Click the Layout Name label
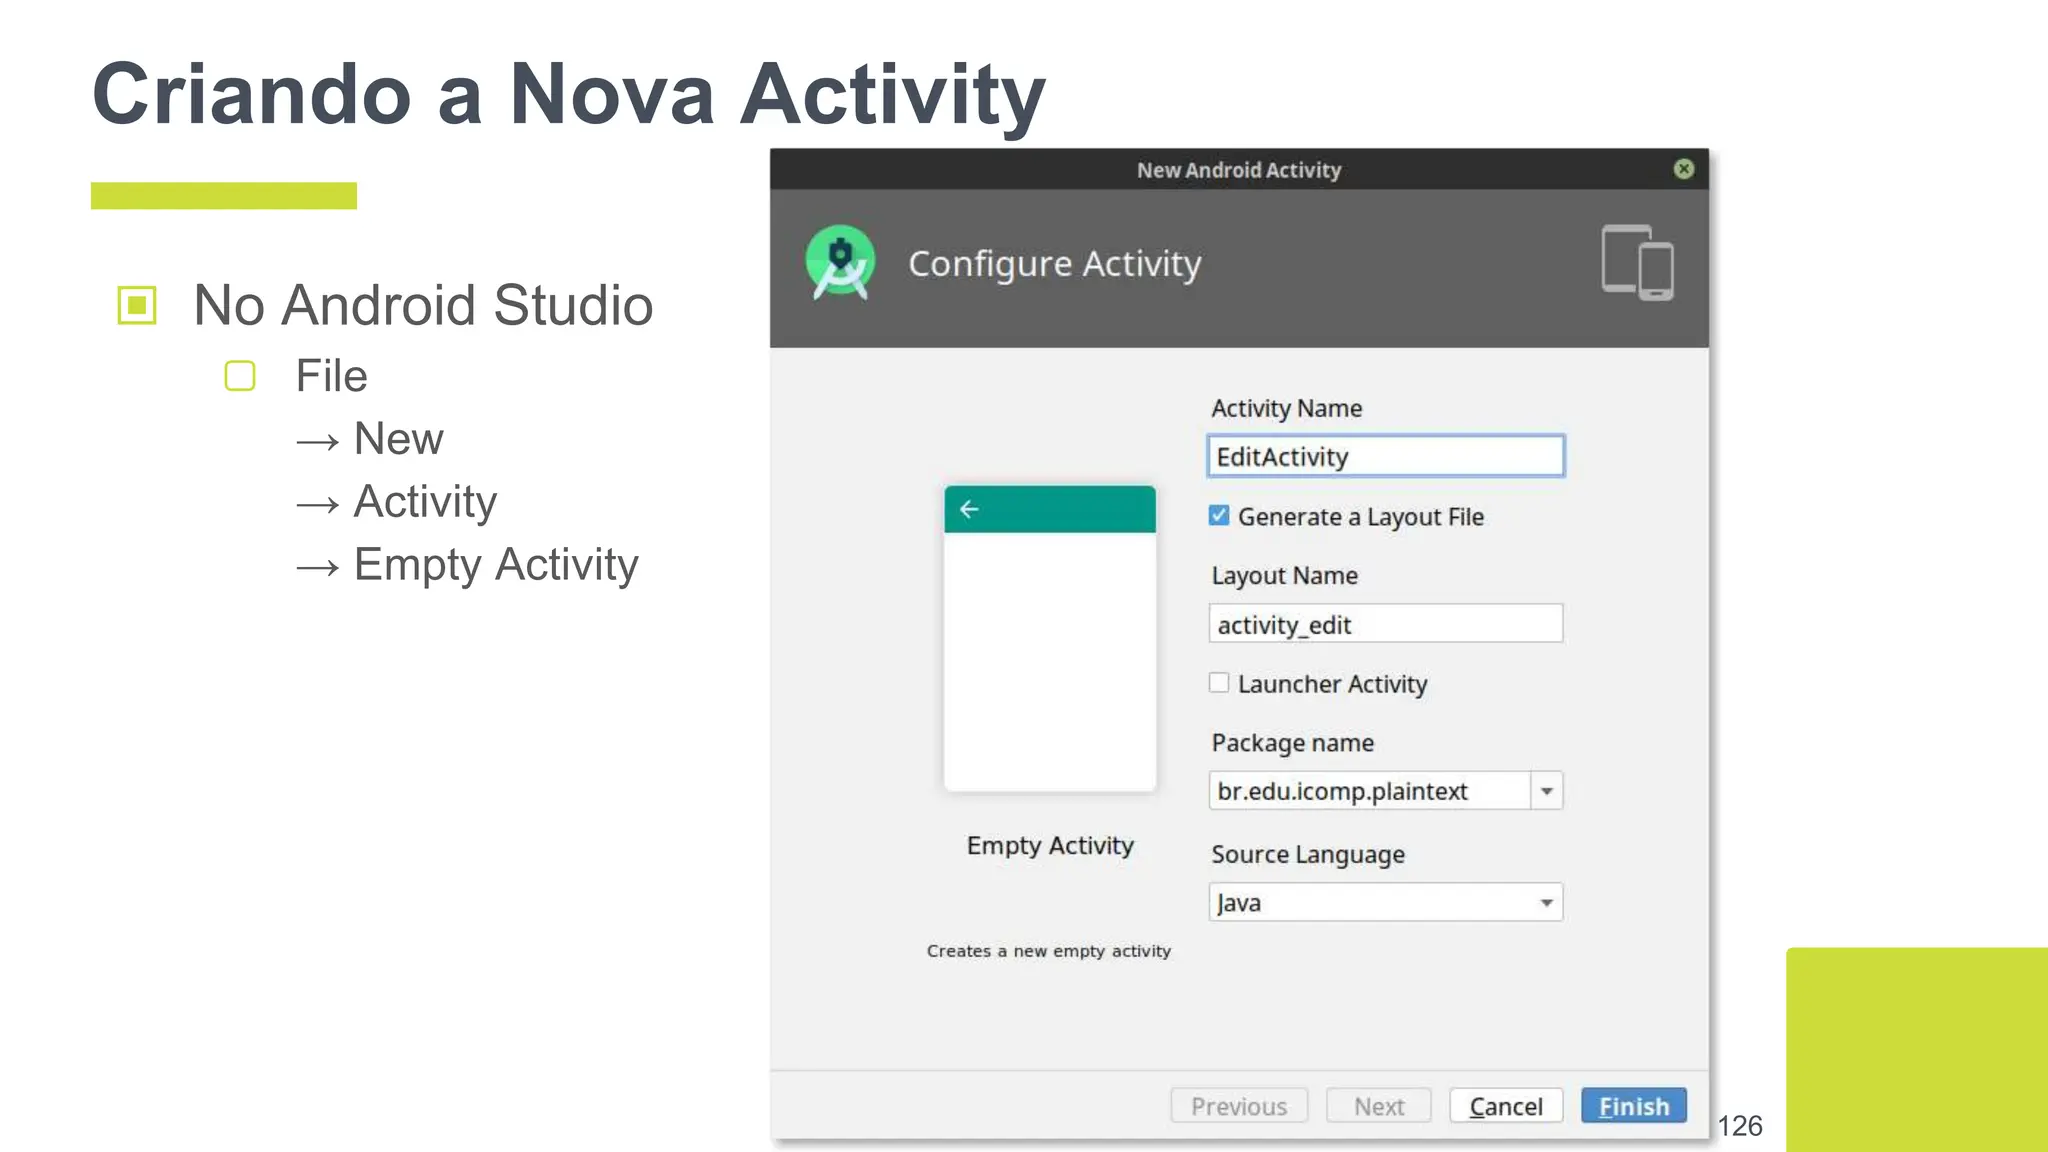 (x=1284, y=576)
